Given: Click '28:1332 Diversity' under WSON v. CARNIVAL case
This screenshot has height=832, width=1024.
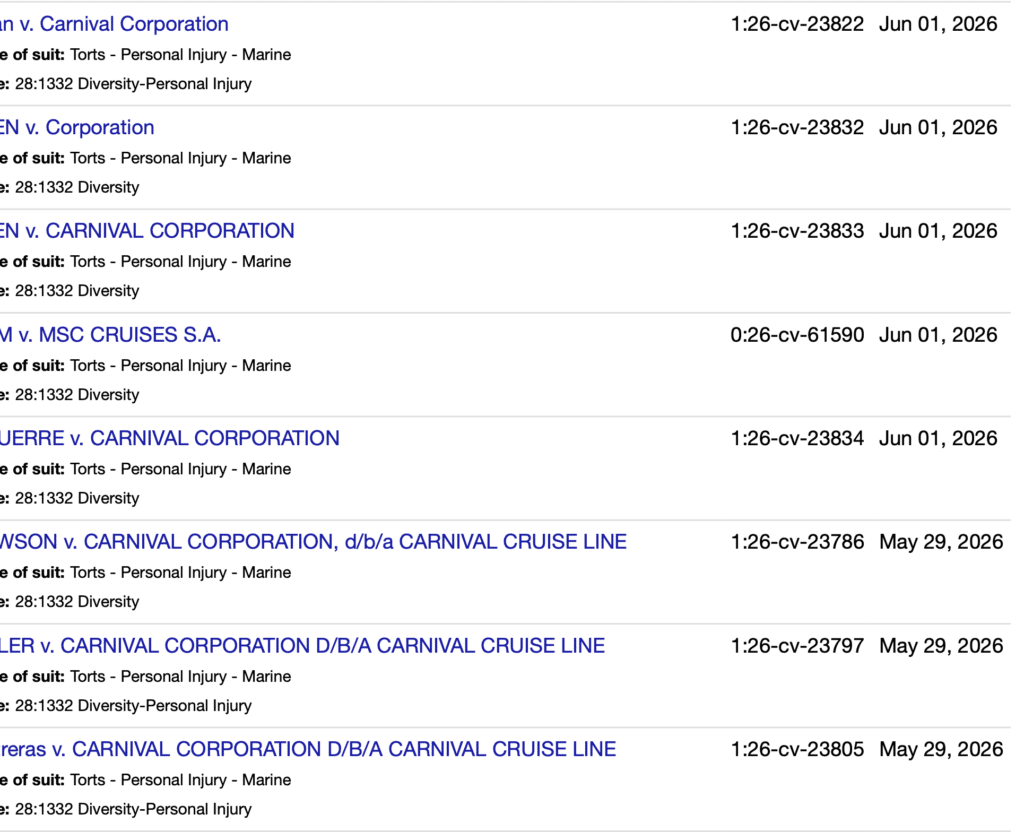Looking at the screenshot, I should point(77,602).
